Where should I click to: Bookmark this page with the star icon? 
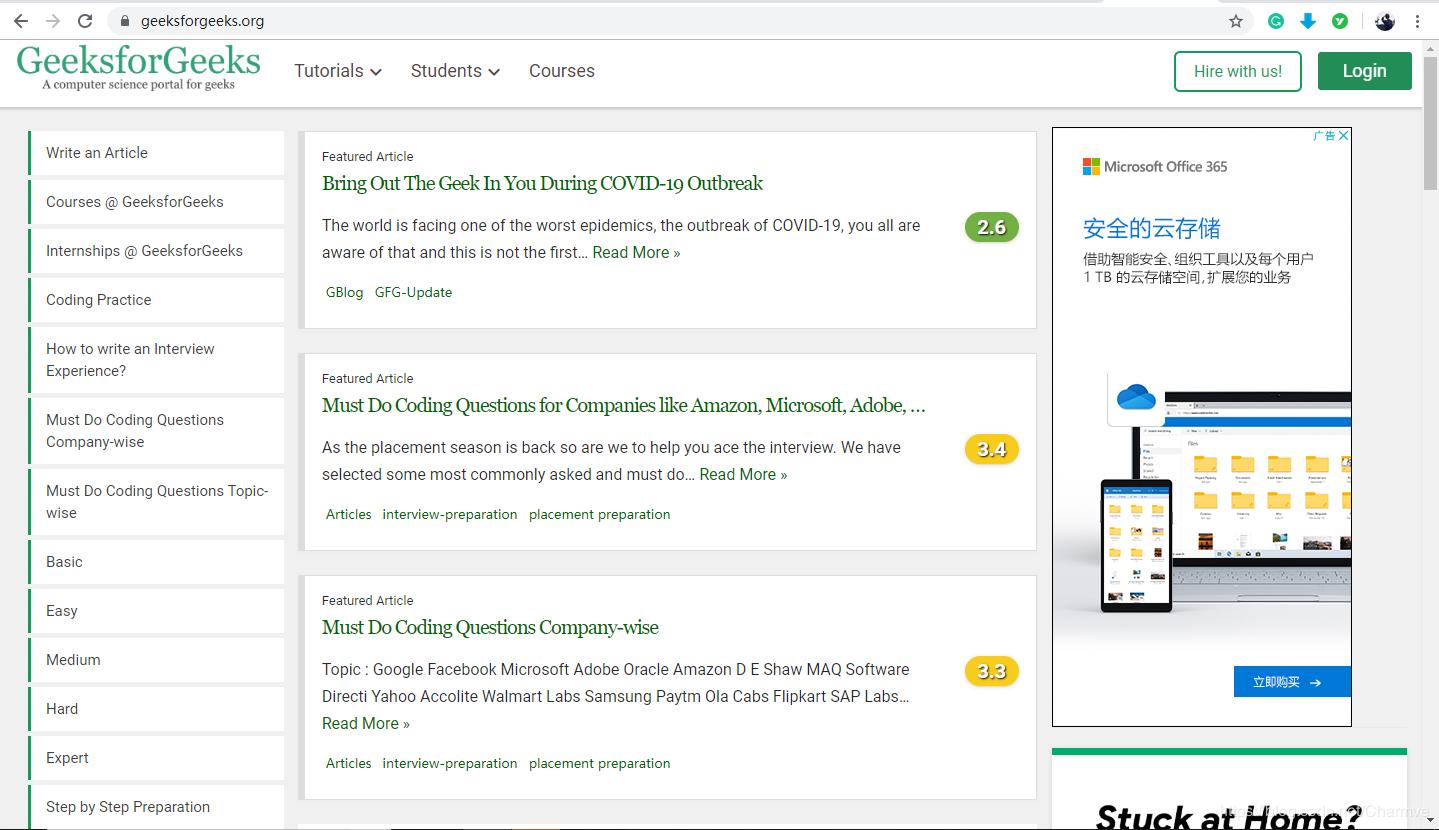click(1236, 21)
